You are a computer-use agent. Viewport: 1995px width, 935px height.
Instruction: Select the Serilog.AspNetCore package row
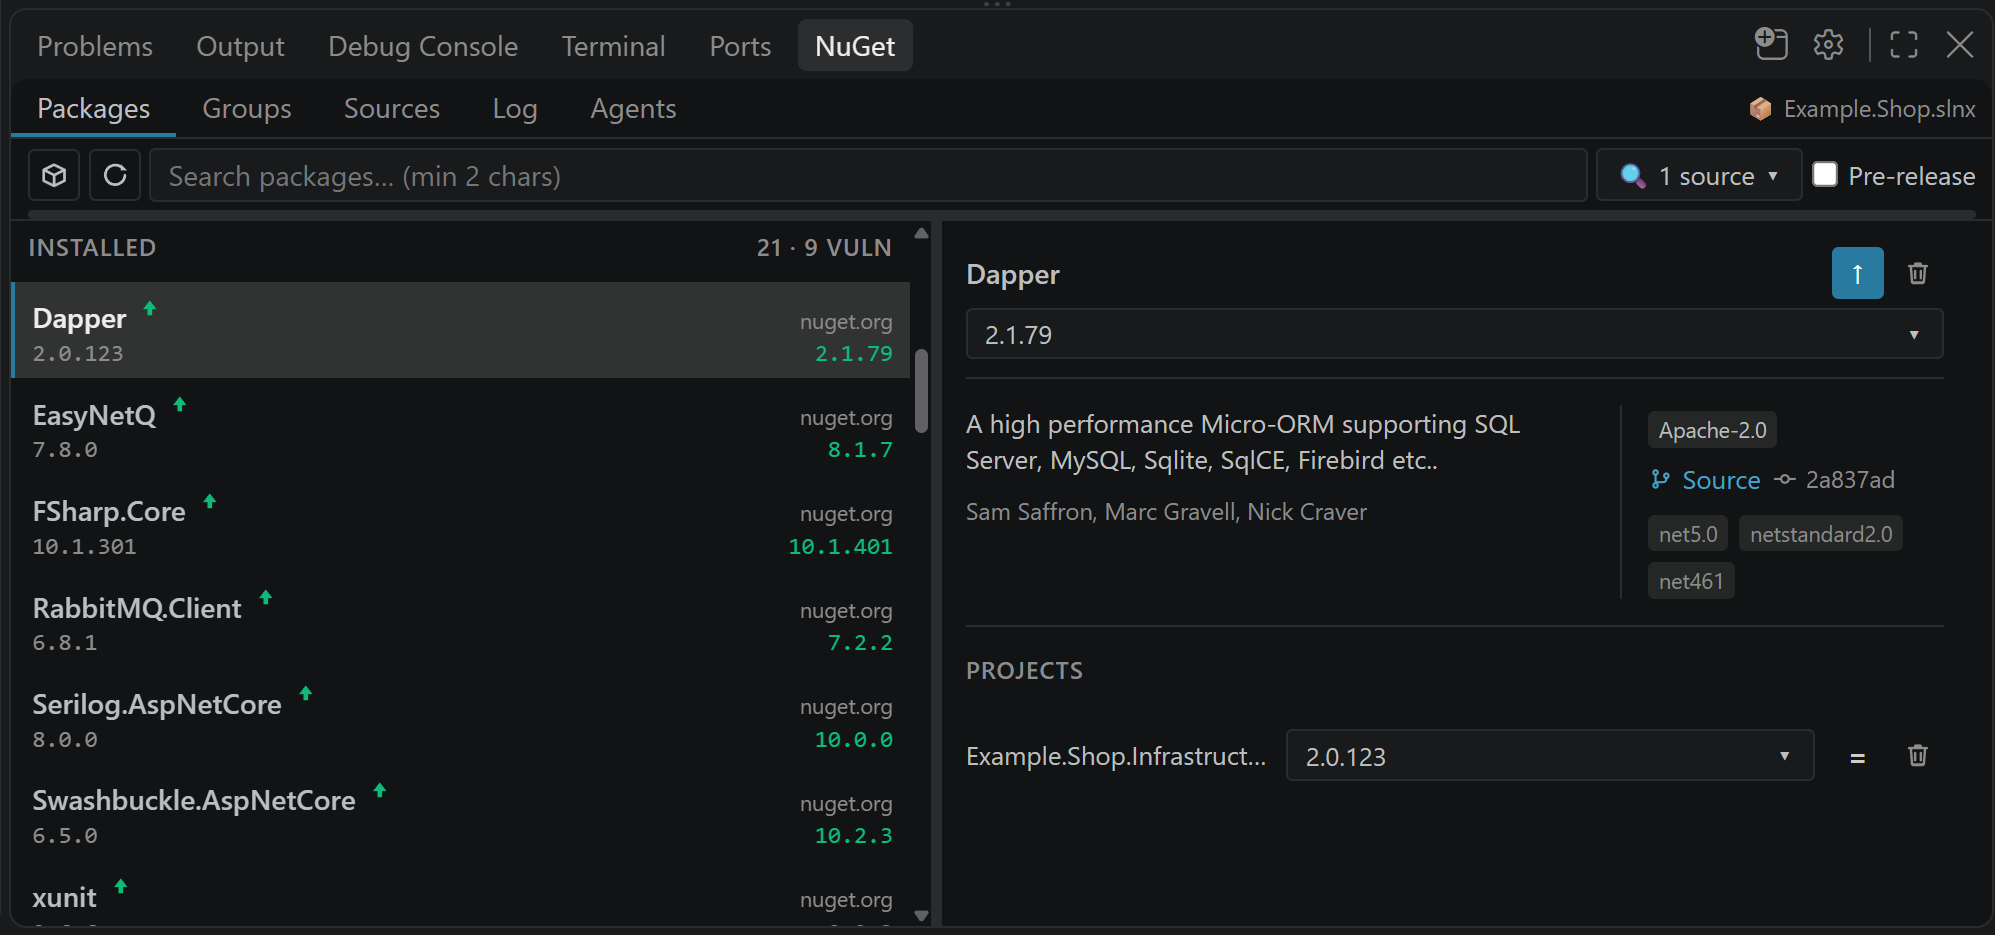461,716
